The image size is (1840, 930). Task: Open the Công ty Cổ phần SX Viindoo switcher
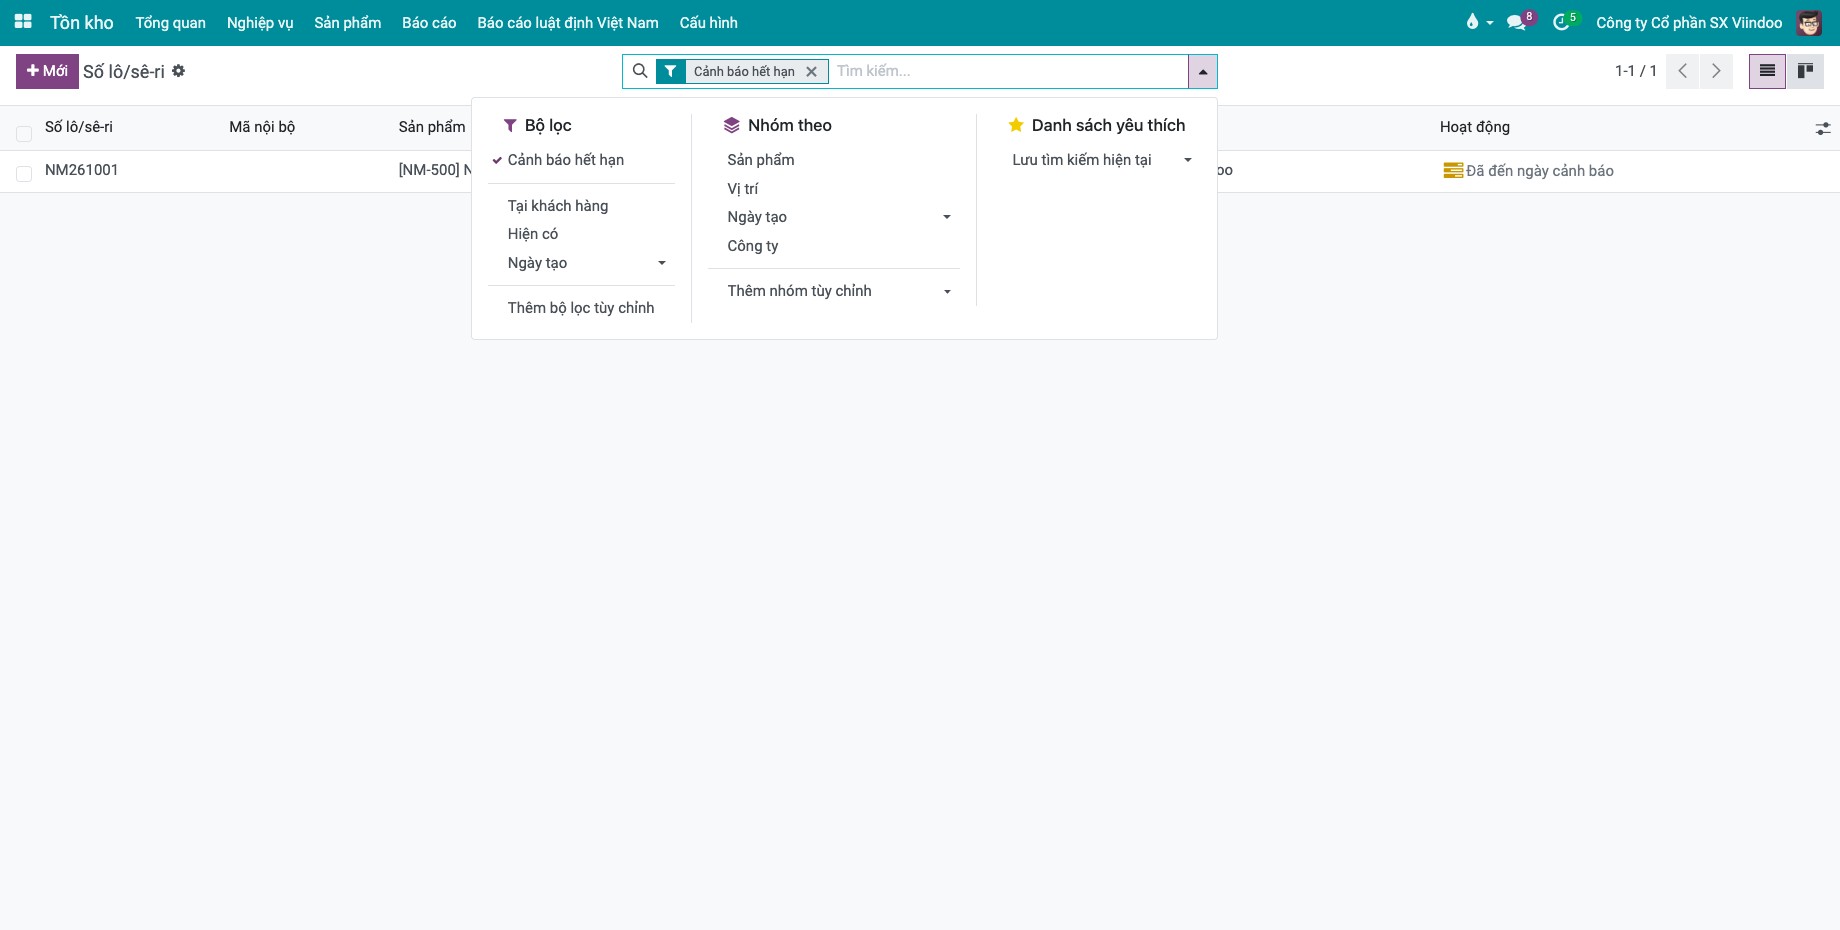[1689, 22]
